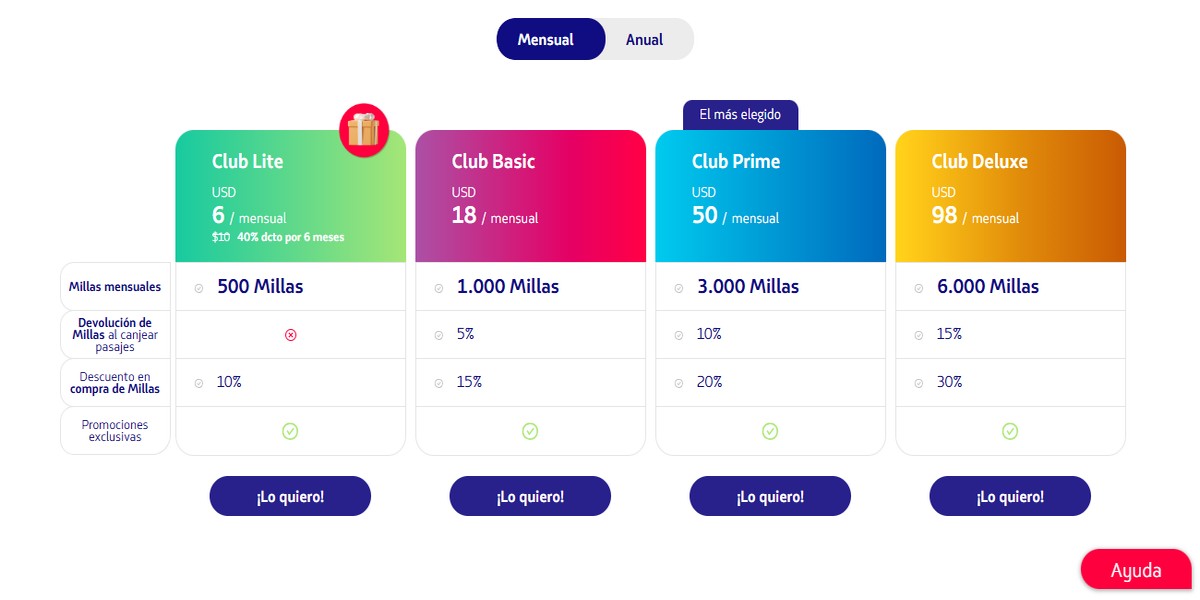The height and width of the screenshot is (600, 1200).
Task: Switch billing to Mensual
Action: (x=546, y=40)
